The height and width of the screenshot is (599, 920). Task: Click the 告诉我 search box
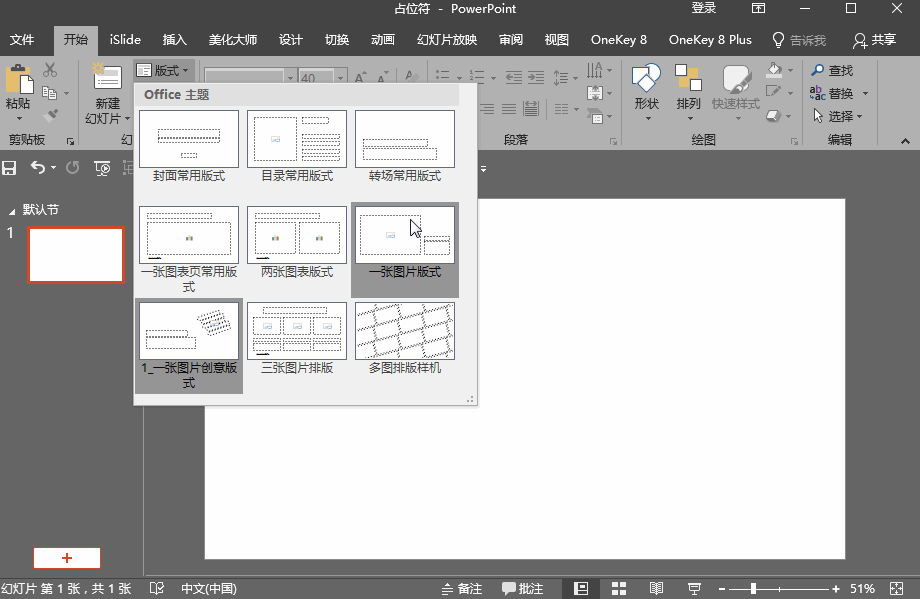point(799,40)
